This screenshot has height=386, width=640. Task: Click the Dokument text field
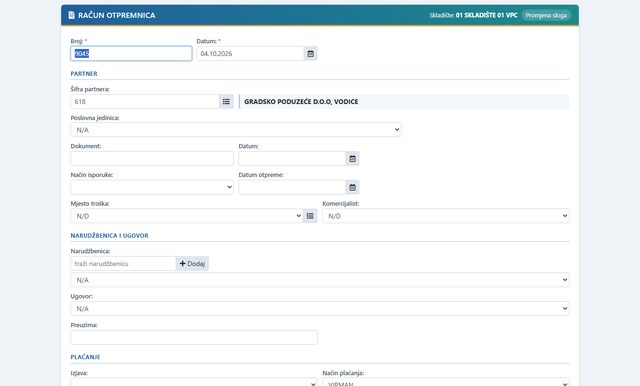(x=152, y=158)
